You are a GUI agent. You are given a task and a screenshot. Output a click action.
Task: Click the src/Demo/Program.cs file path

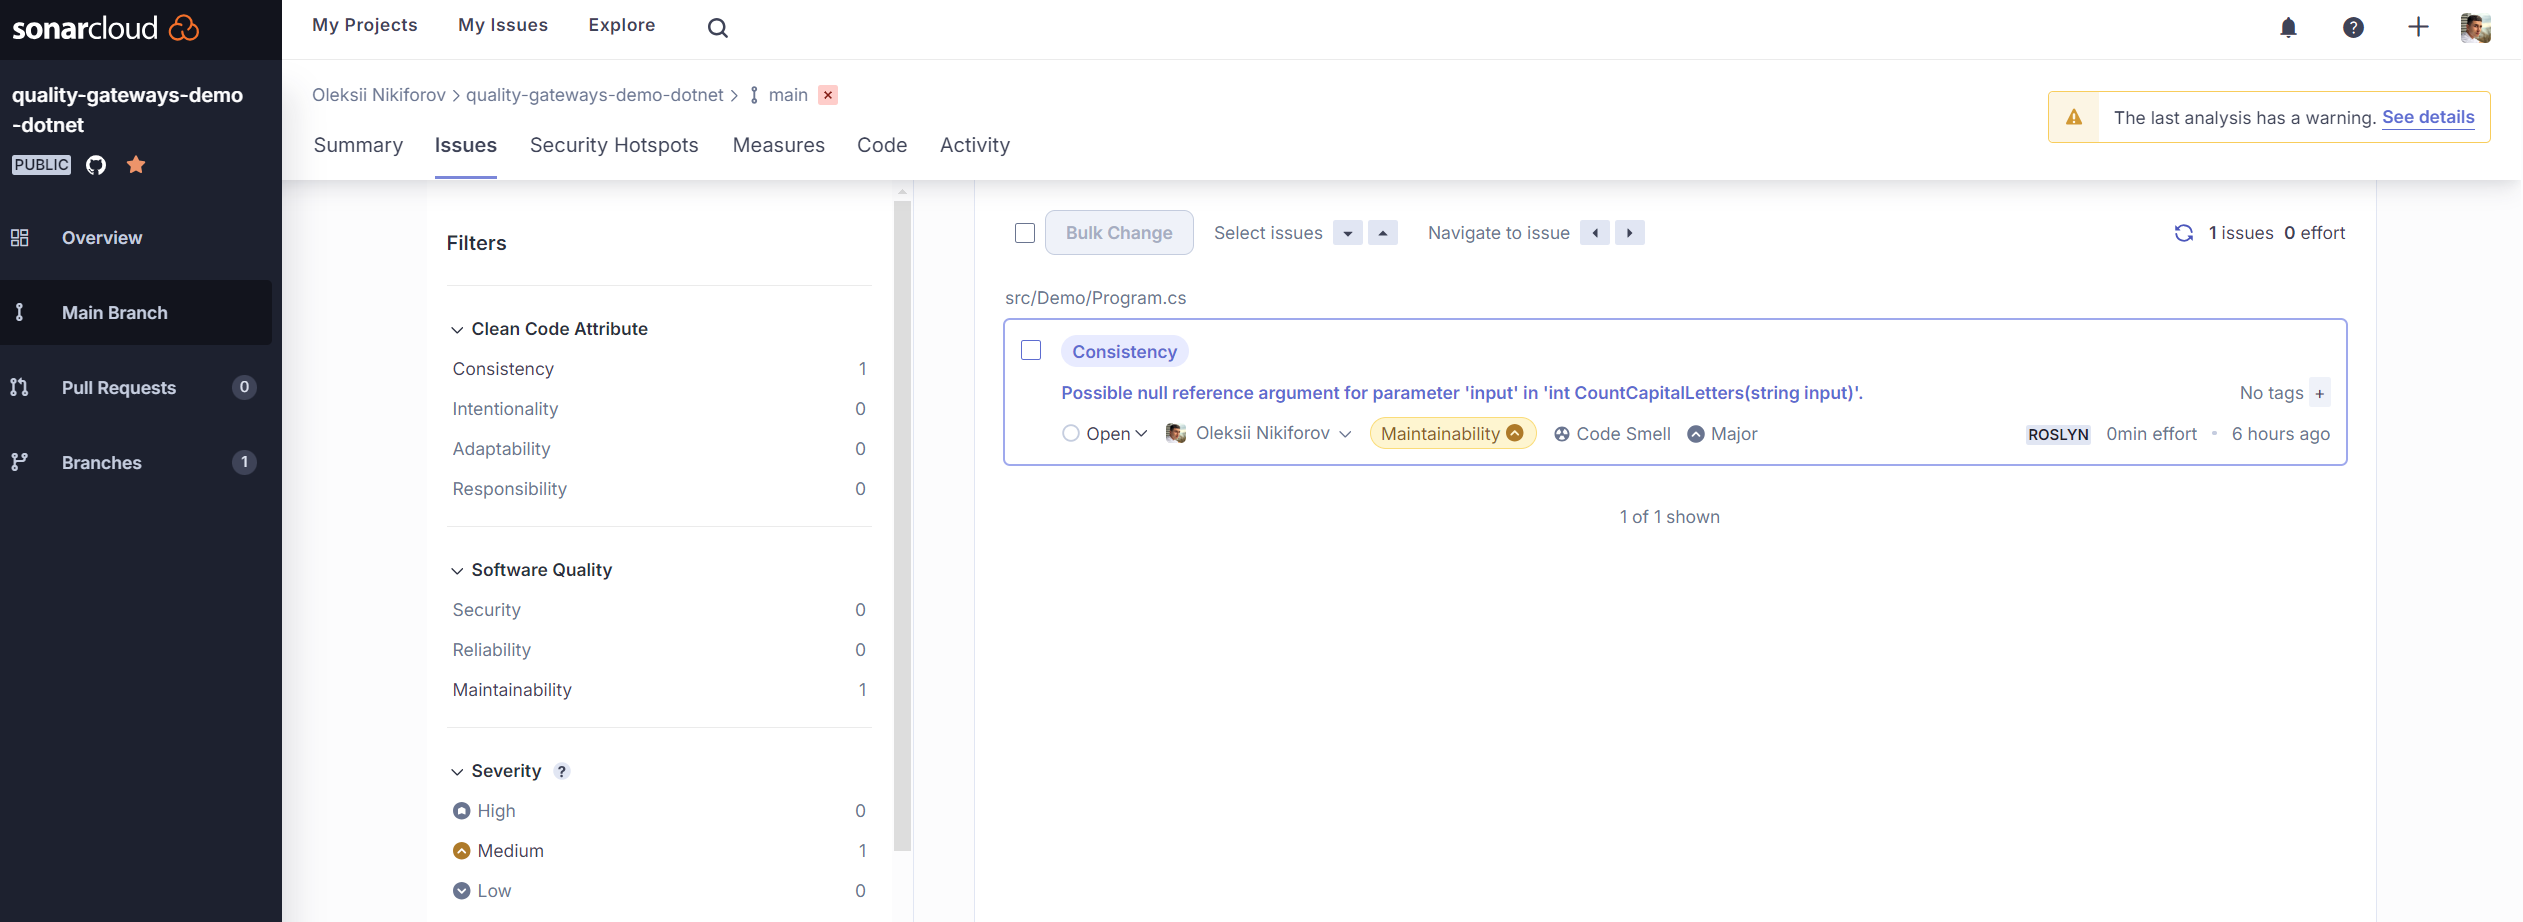point(1096,298)
